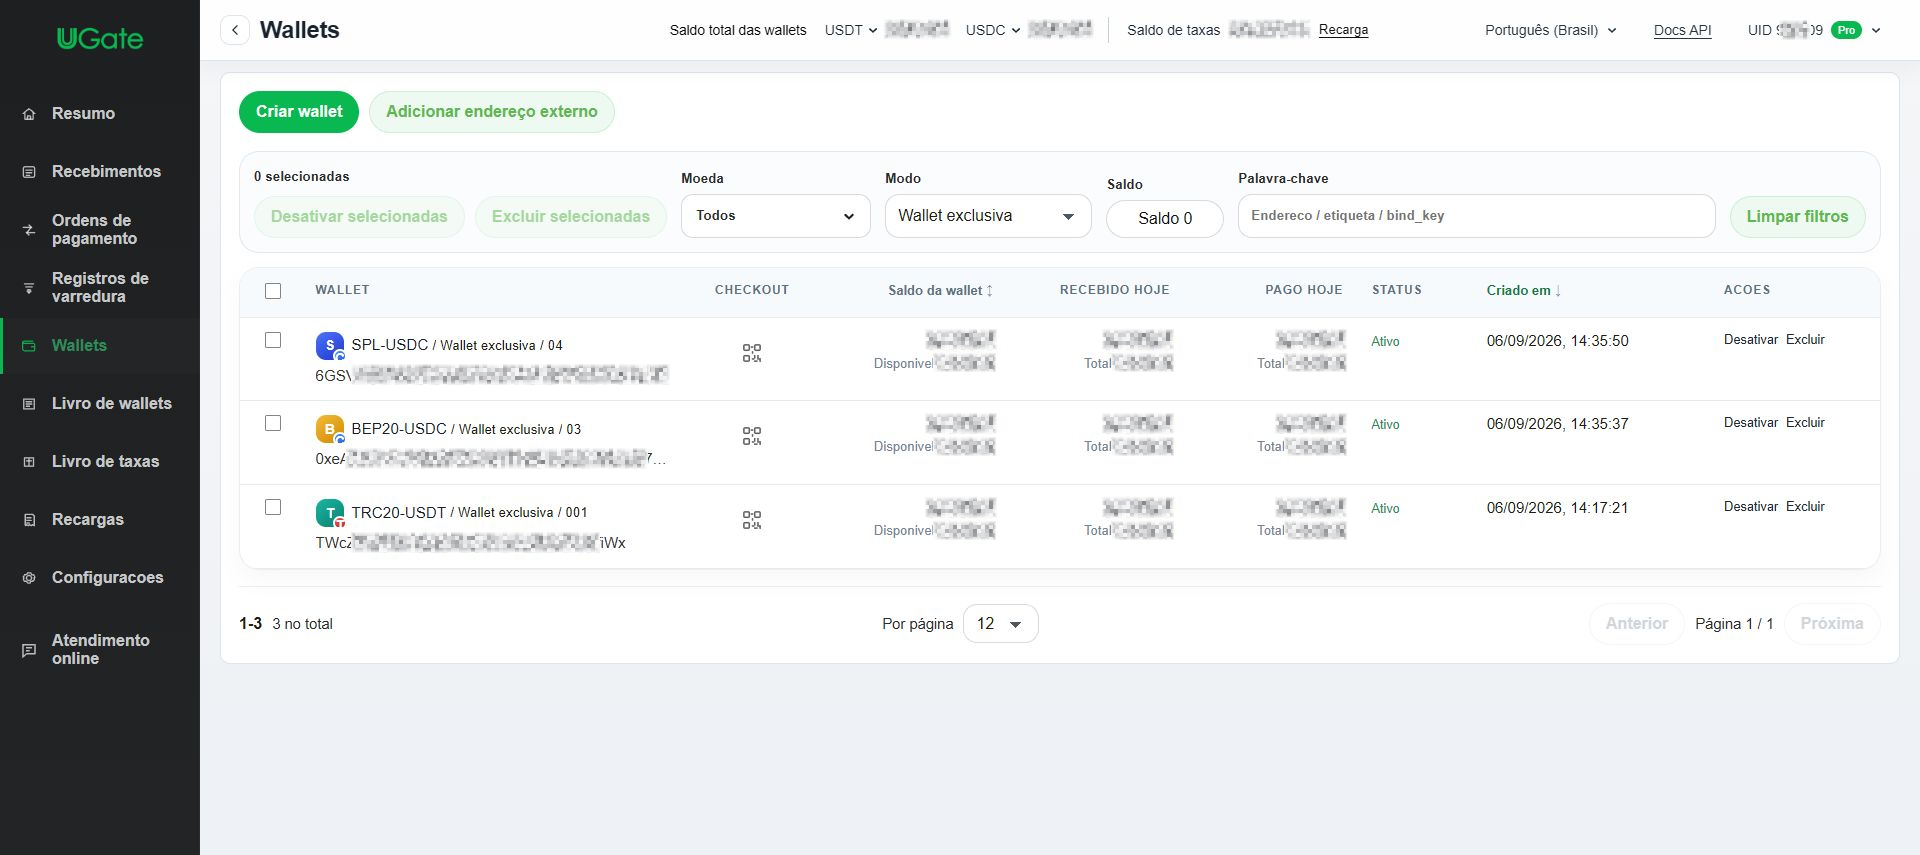The width and height of the screenshot is (1920, 855).
Task: Open Livro de taxas page
Action: pos(100,462)
